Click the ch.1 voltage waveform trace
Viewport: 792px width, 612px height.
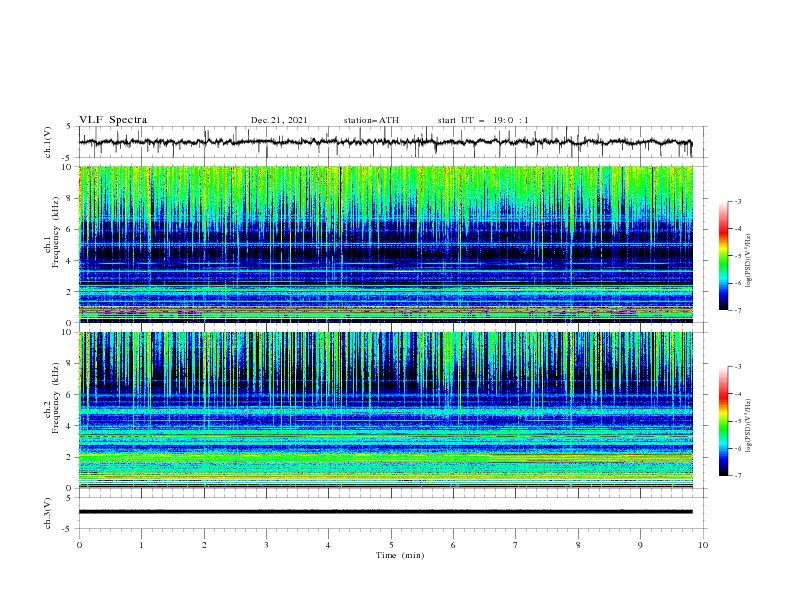click(x=385, y=142)
